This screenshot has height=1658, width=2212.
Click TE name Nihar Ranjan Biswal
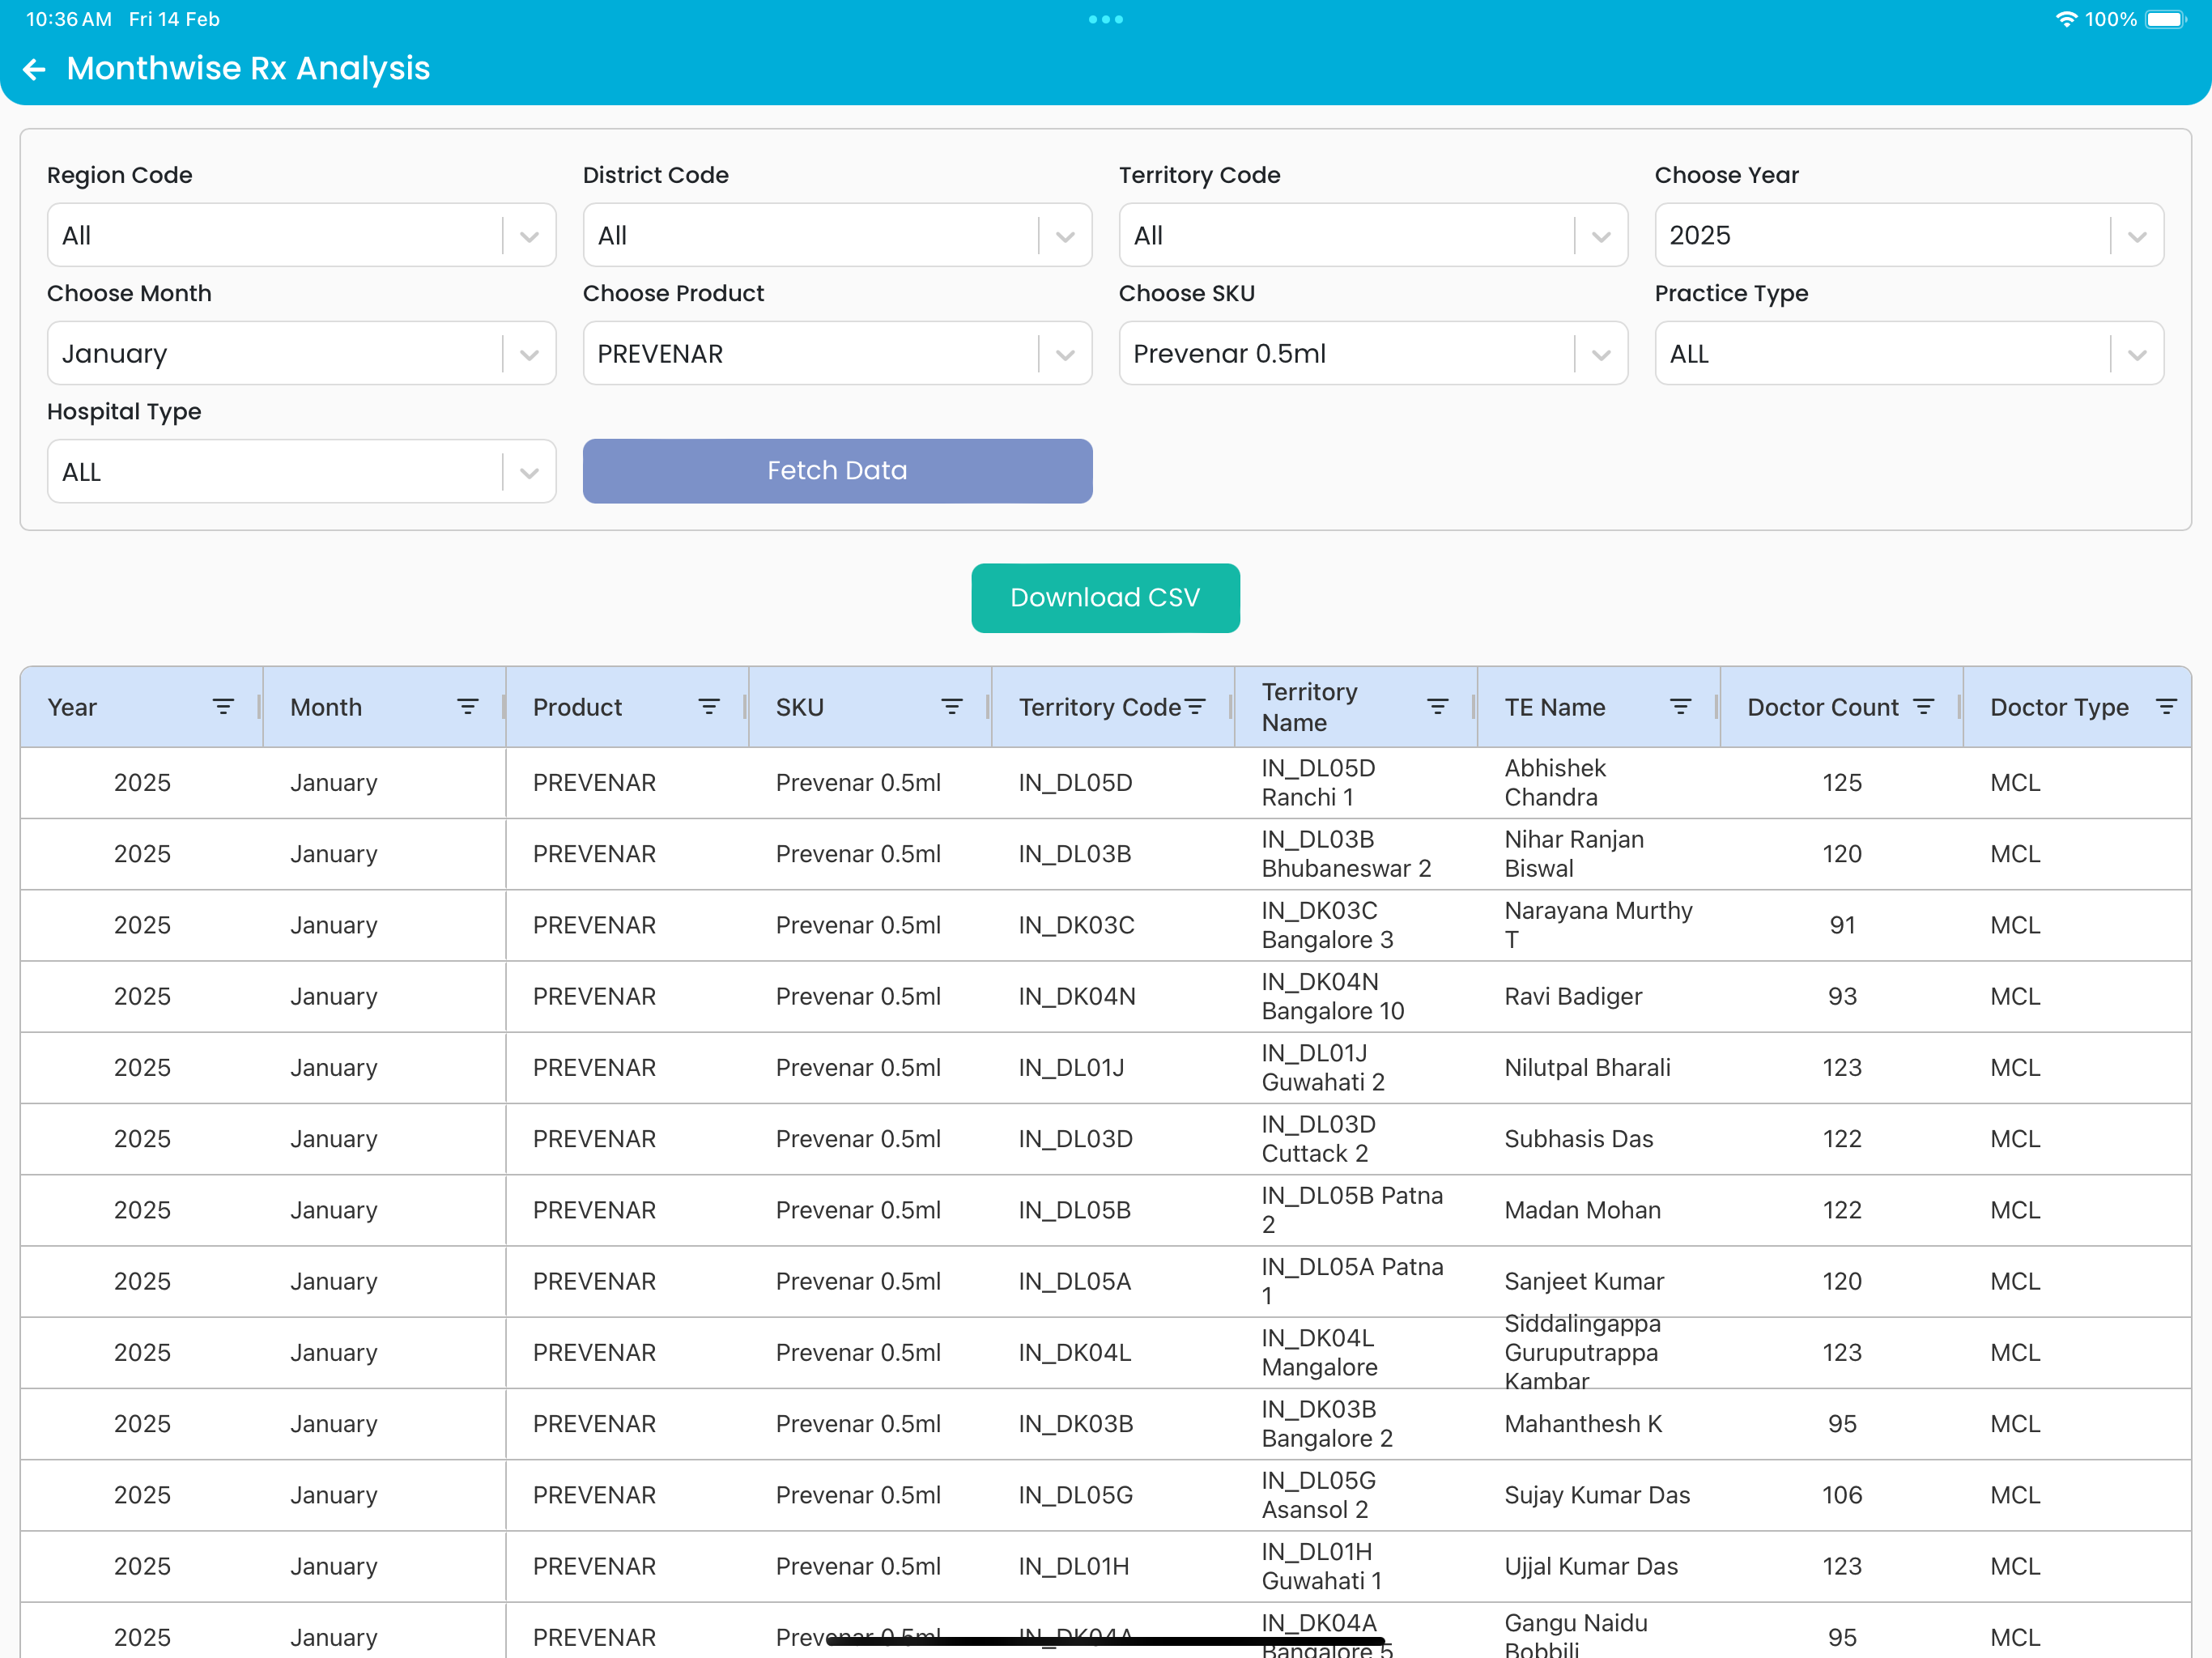click(x=1574, y=854)
